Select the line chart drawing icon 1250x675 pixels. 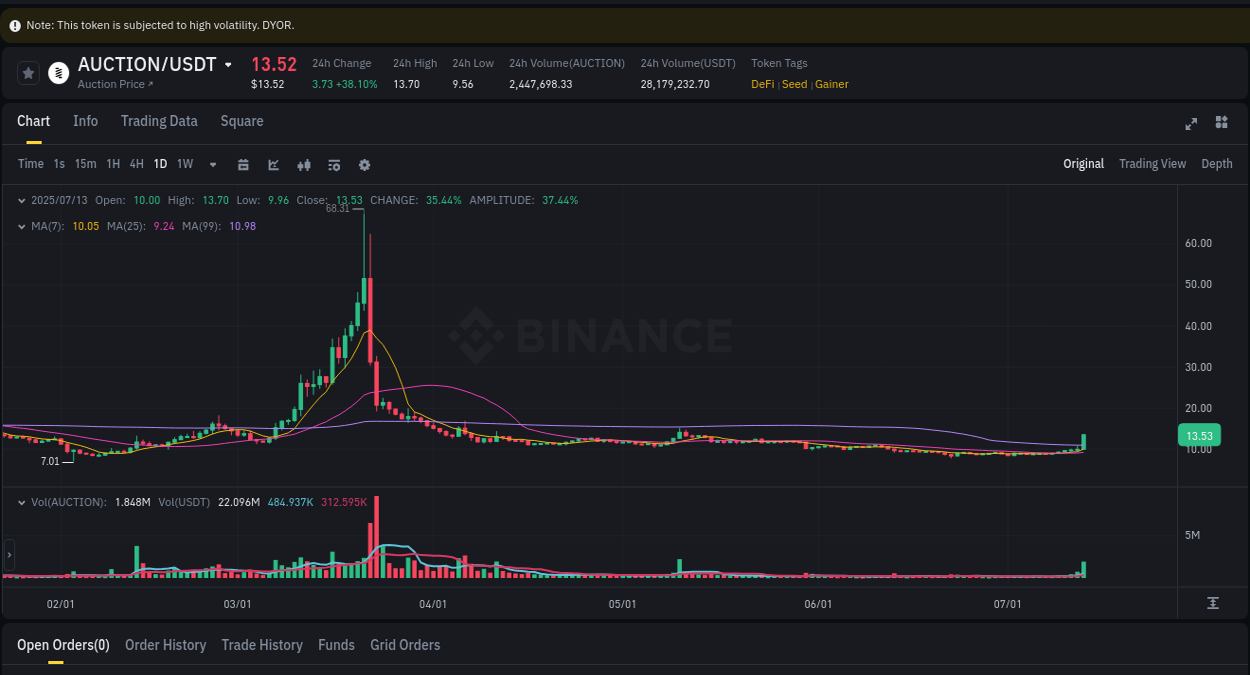(x=273, y=164)
